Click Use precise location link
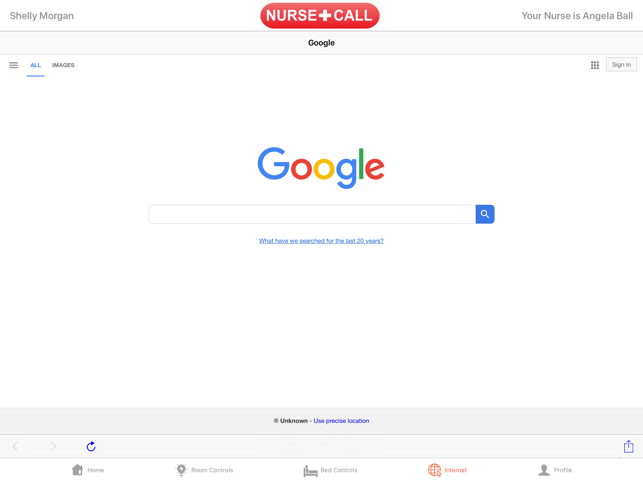This screenshot has width=643, height=482. 341,420
